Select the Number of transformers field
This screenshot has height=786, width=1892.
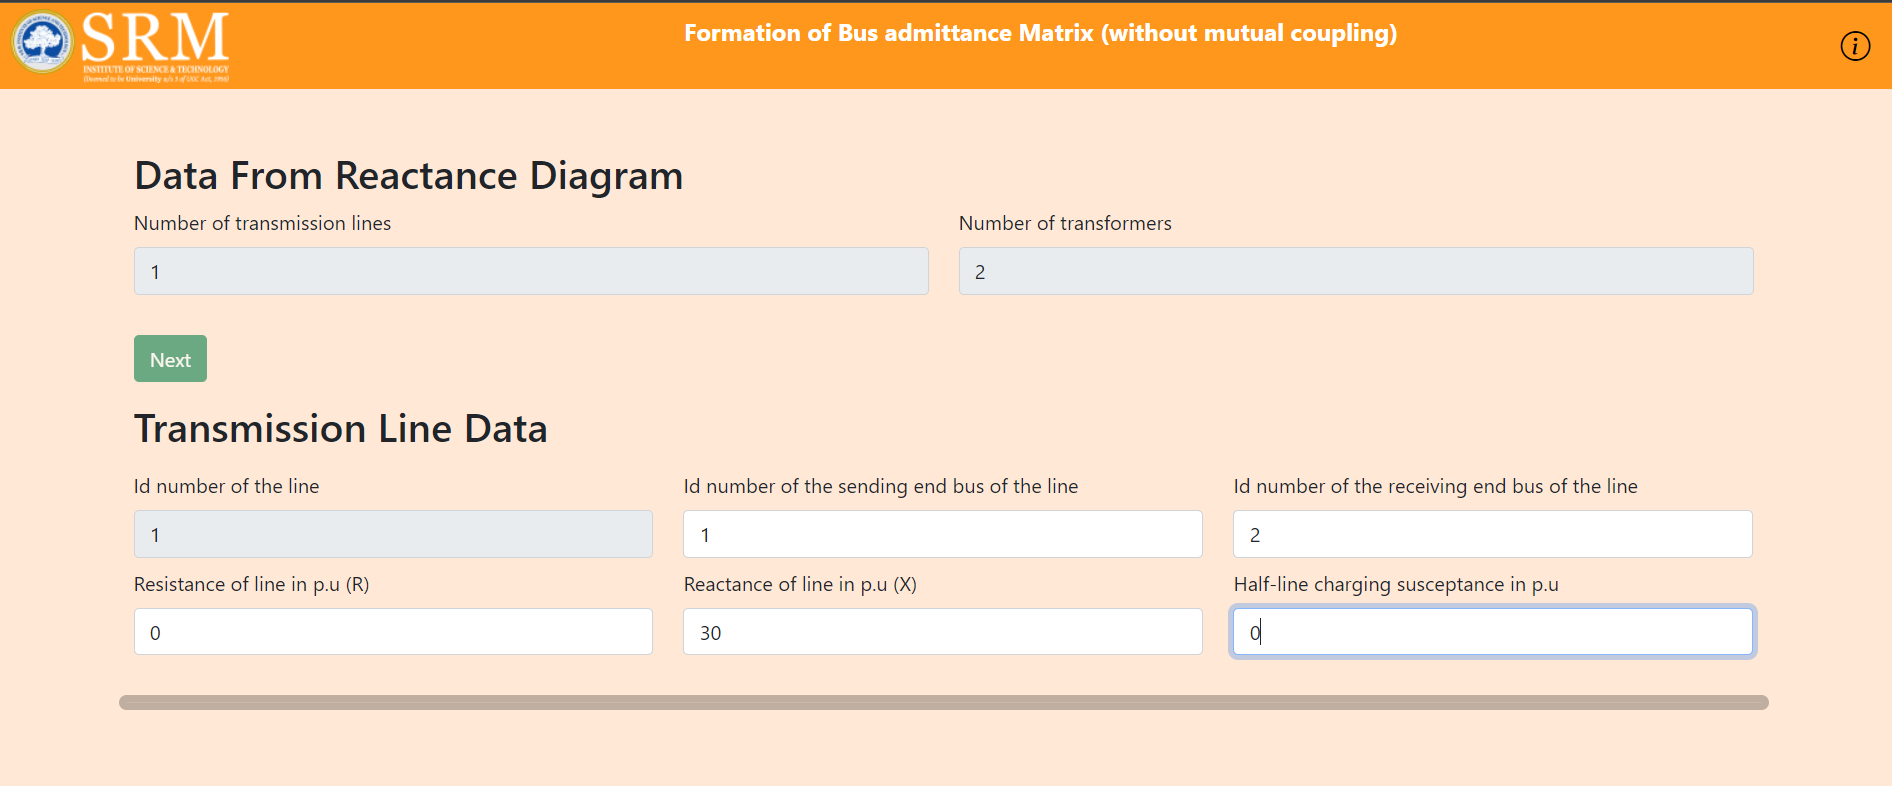pos(1356,271)
